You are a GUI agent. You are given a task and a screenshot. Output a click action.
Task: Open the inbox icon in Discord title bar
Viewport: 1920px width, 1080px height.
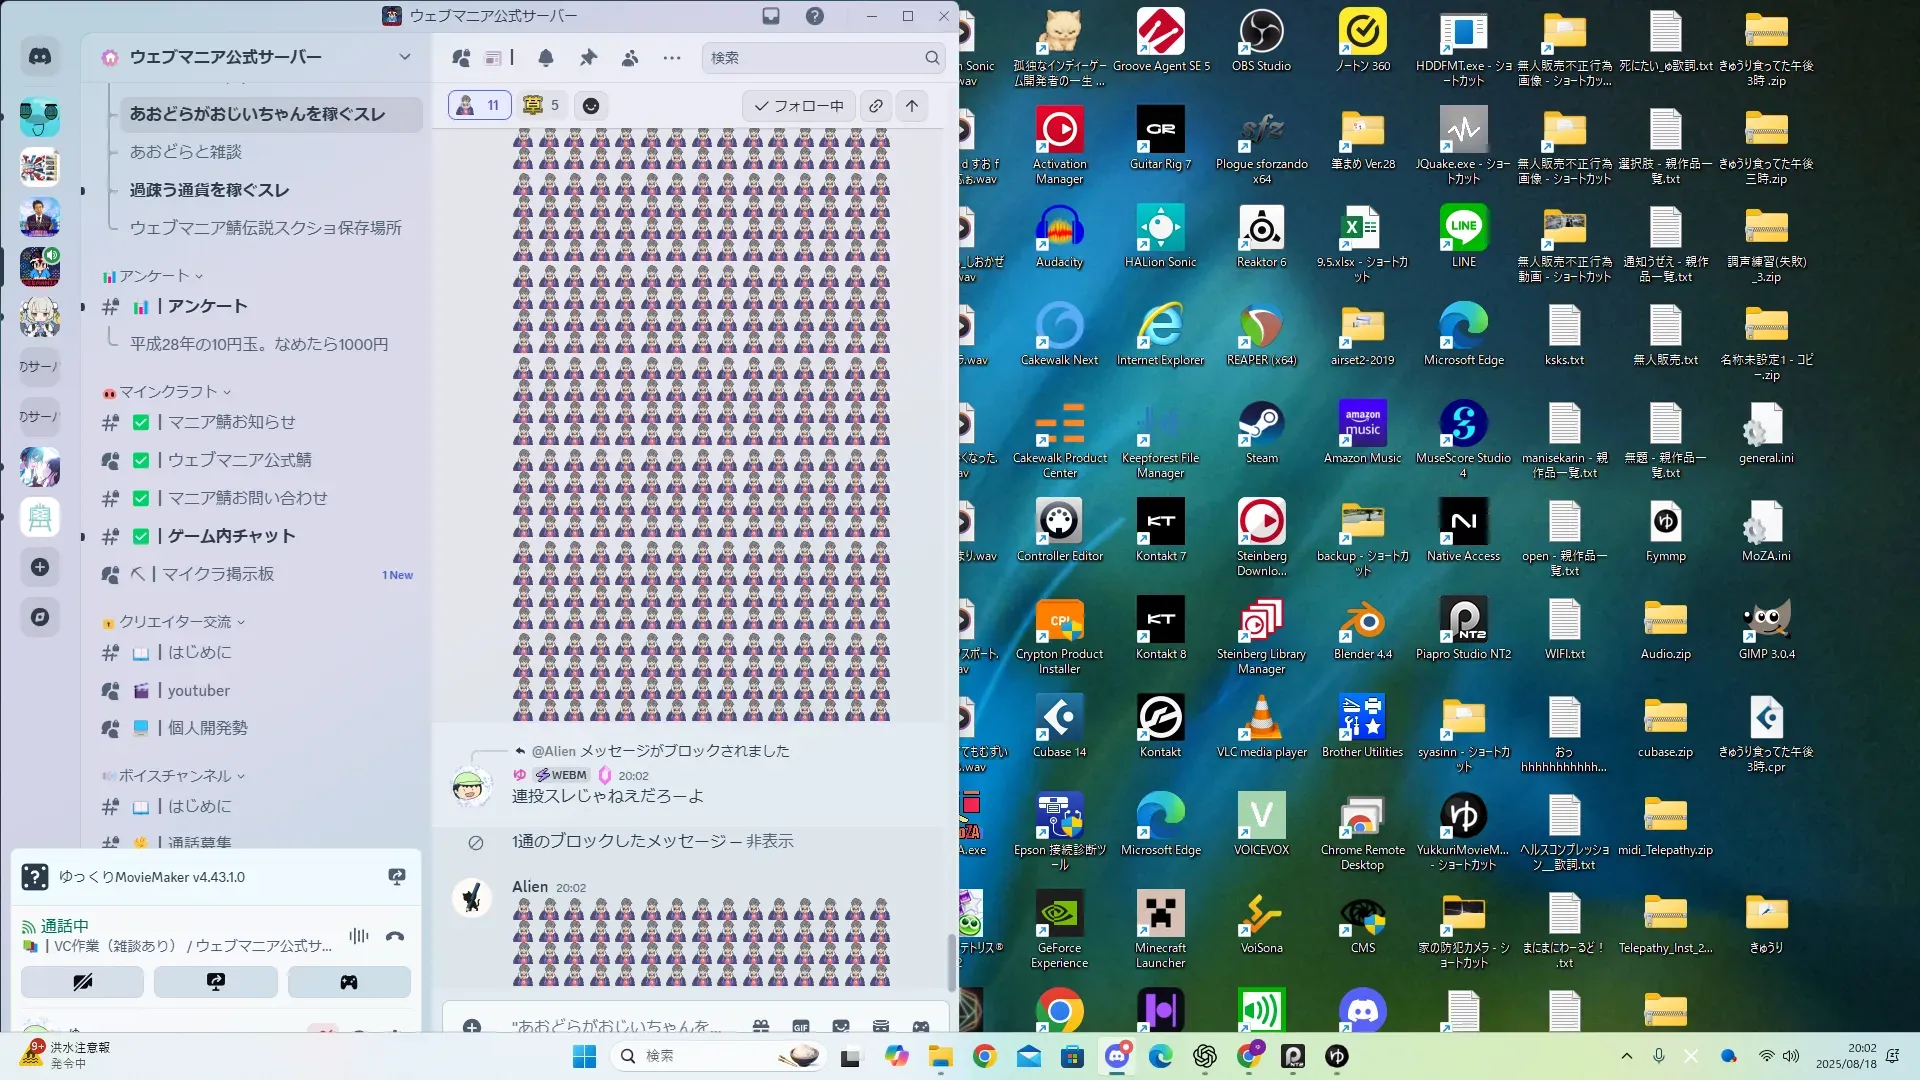[771, 16]
